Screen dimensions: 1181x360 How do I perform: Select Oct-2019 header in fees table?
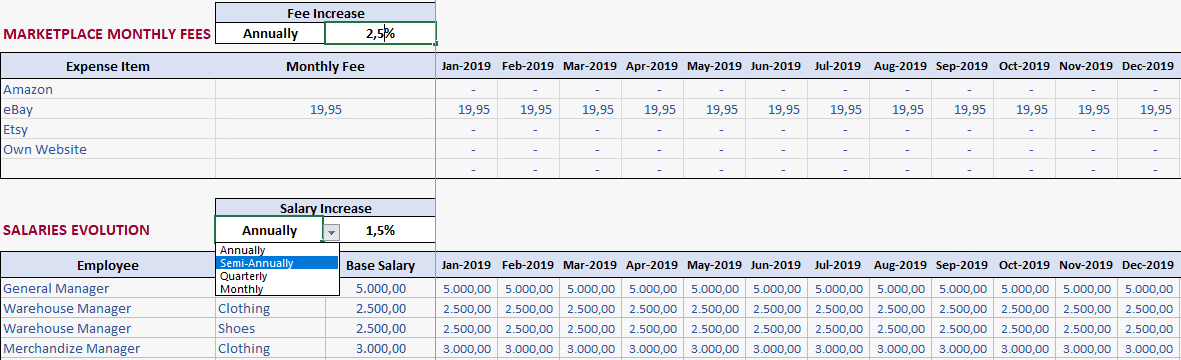click(1024, 66)
